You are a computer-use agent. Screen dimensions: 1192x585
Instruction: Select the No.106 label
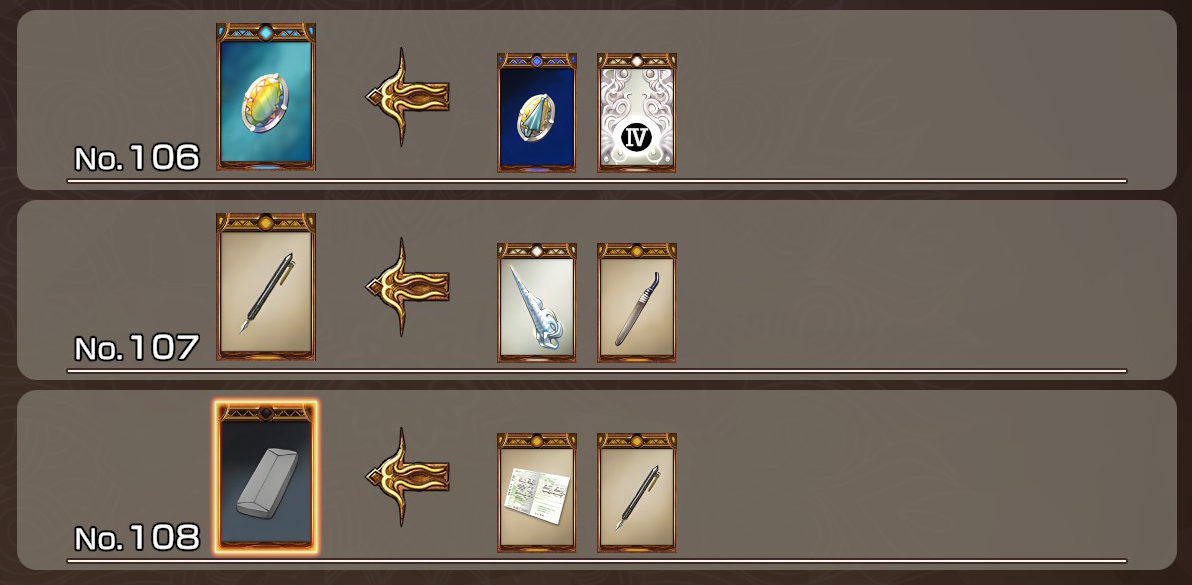[x=137, y=158]
